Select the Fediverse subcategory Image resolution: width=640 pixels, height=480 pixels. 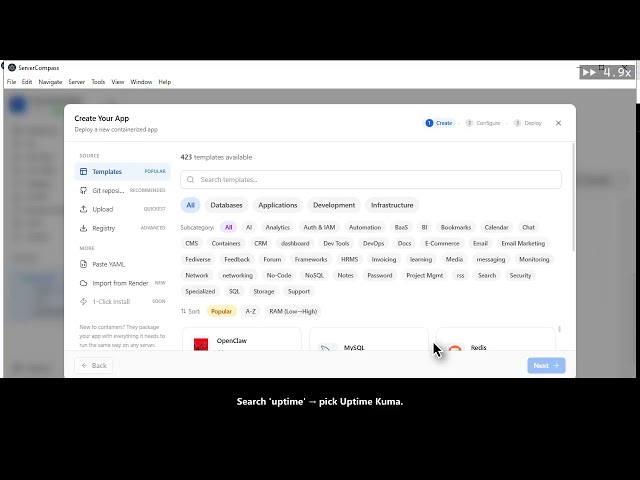tap(198, 259)
